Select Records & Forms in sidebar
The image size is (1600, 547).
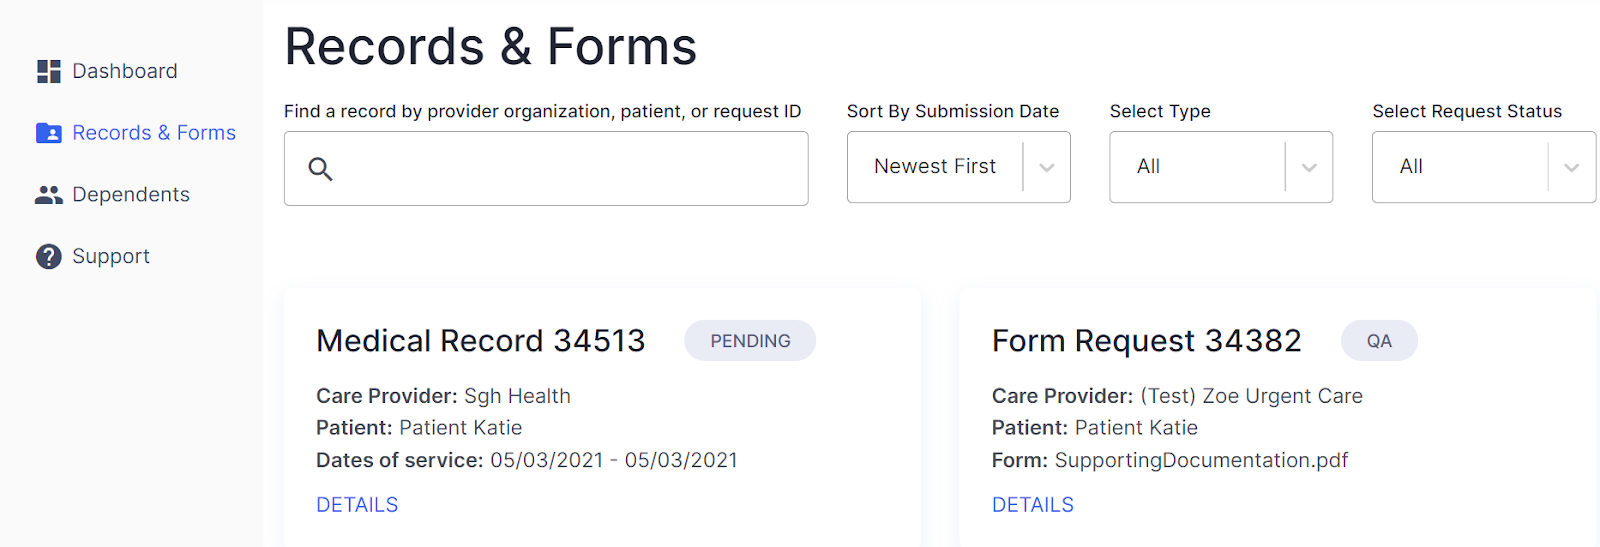(136, 133)
